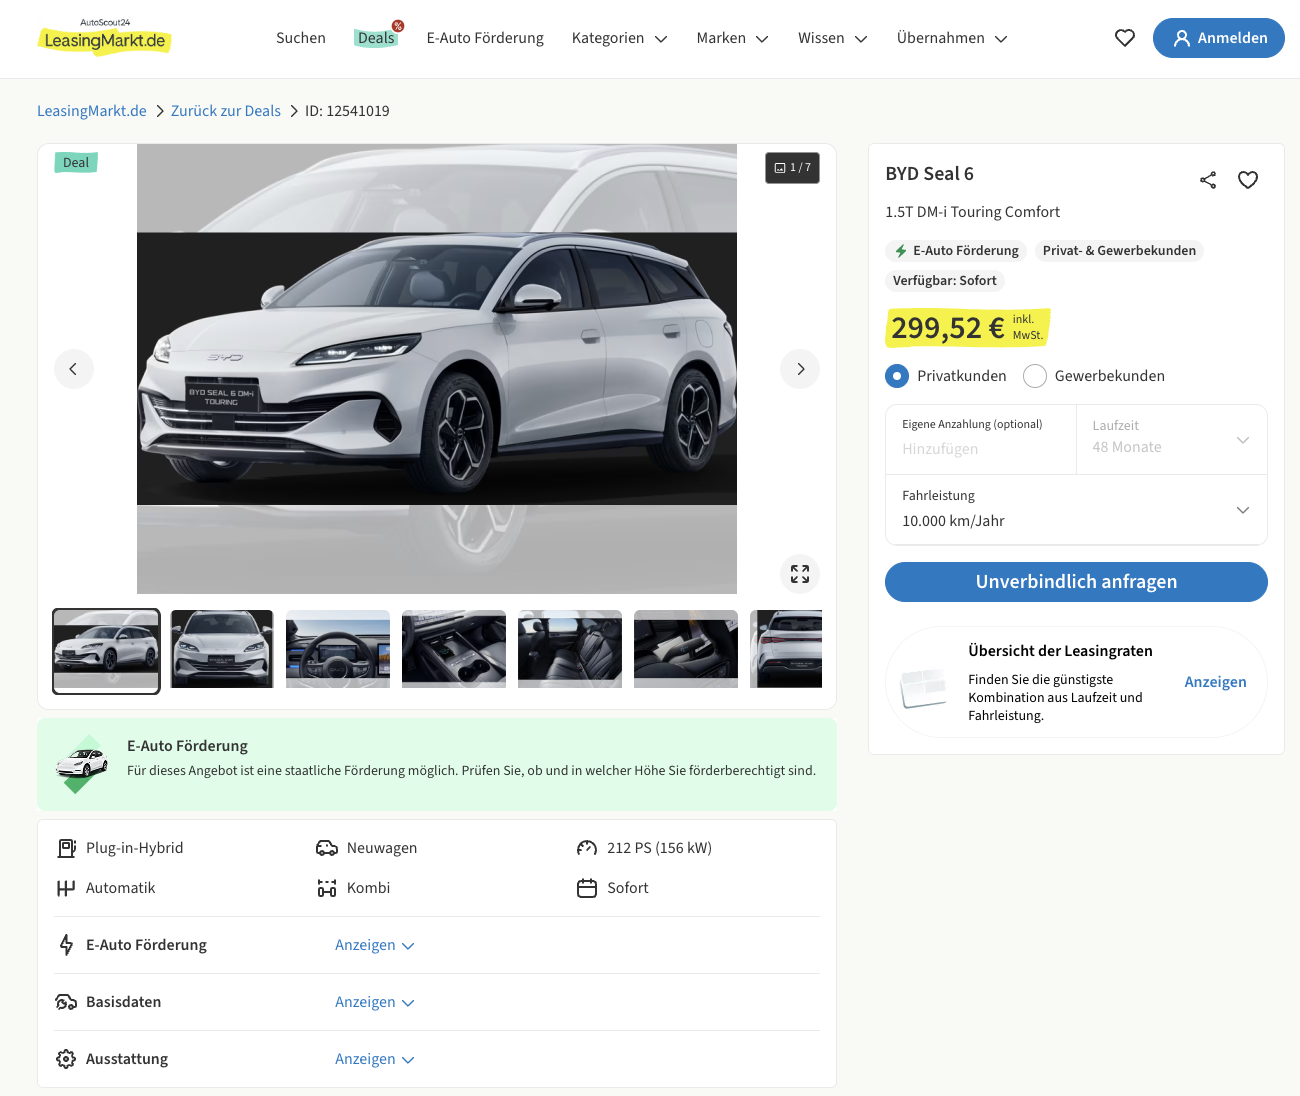Screen dimensions: 1300x1096
Task: Open the Marken menu
Action: [732, 38]
